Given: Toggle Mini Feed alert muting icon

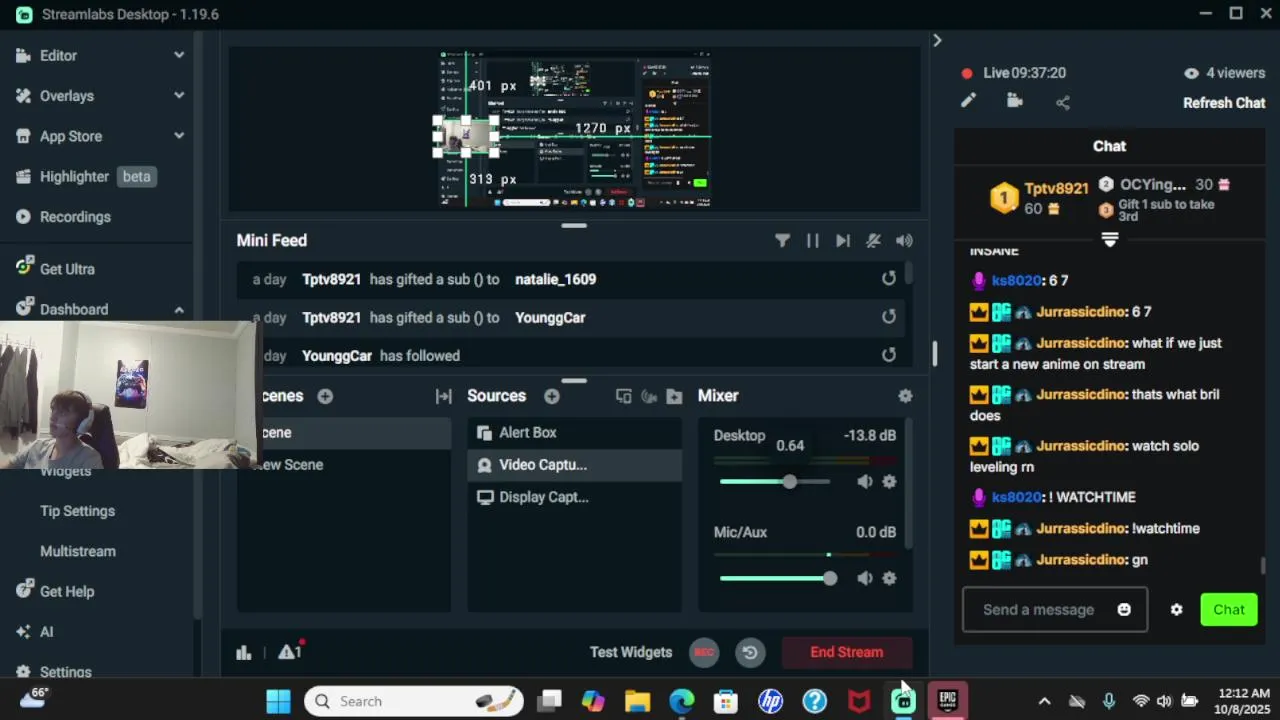Looking at the screenshot, I should click(873, 240).
